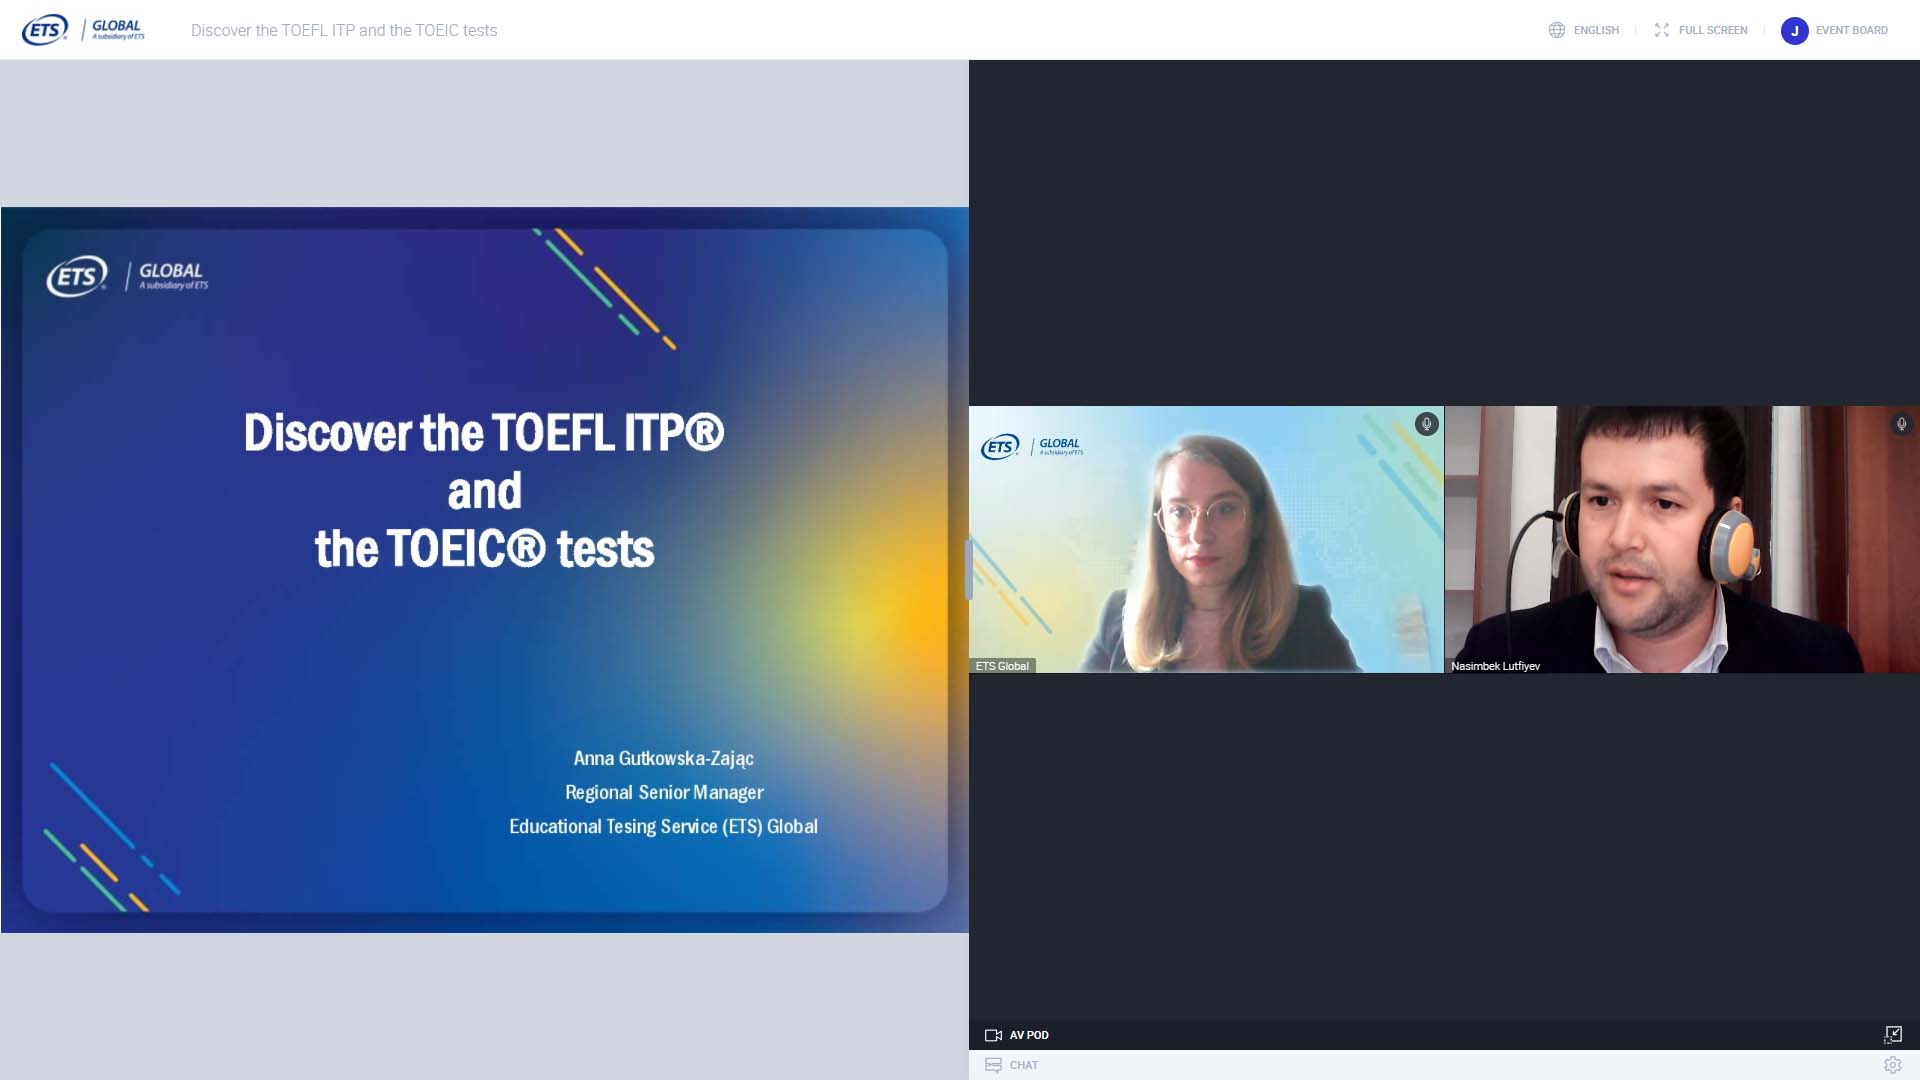Viewport: 1920px width, 1080px height.
Task: Open the CHAT tab
Action: (x=1024, y=1065)
